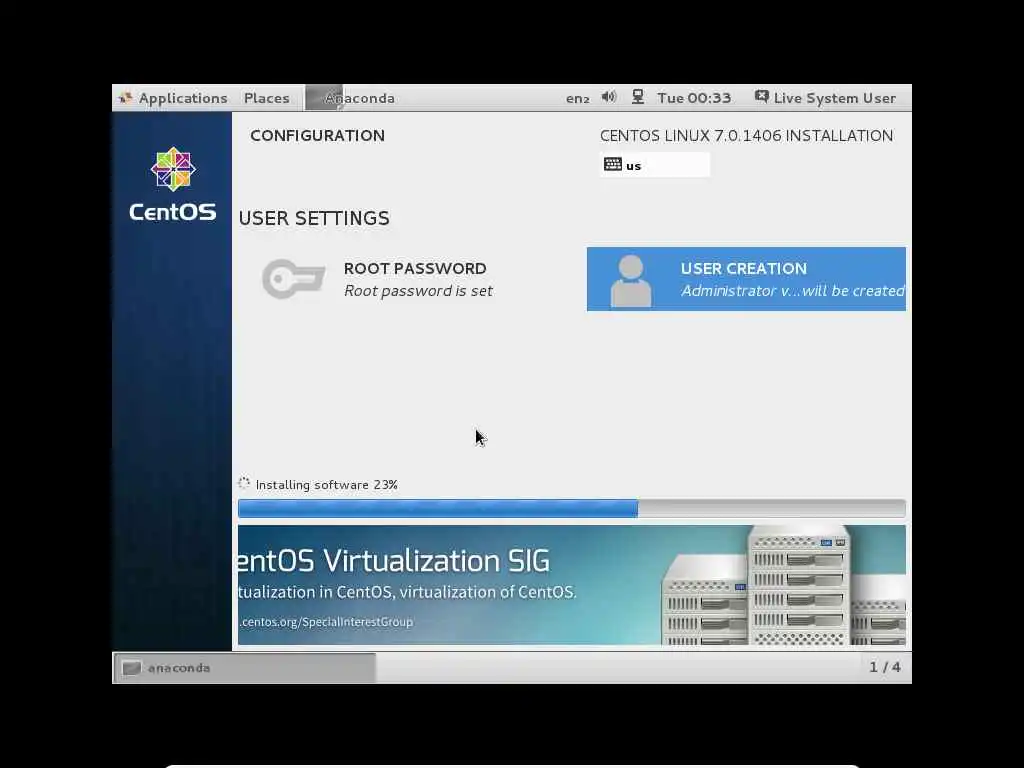Click the Root password is set status text
Screen dimensions: 1024x768
coord(418,291)
